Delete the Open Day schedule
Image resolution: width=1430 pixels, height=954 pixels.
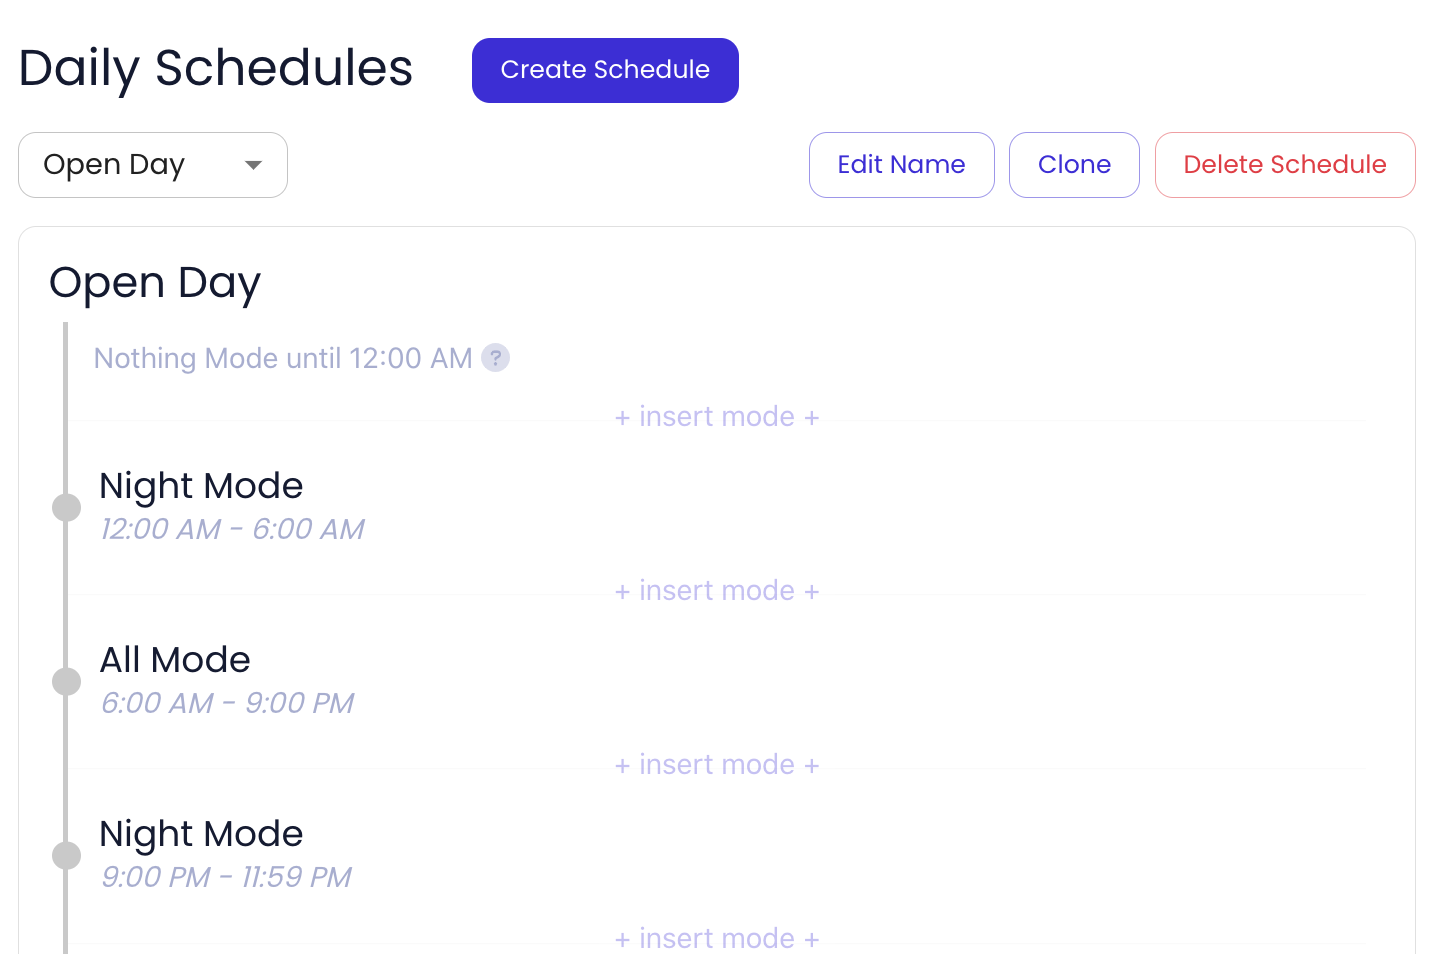pyautogui.click(x=1285, y=165)
